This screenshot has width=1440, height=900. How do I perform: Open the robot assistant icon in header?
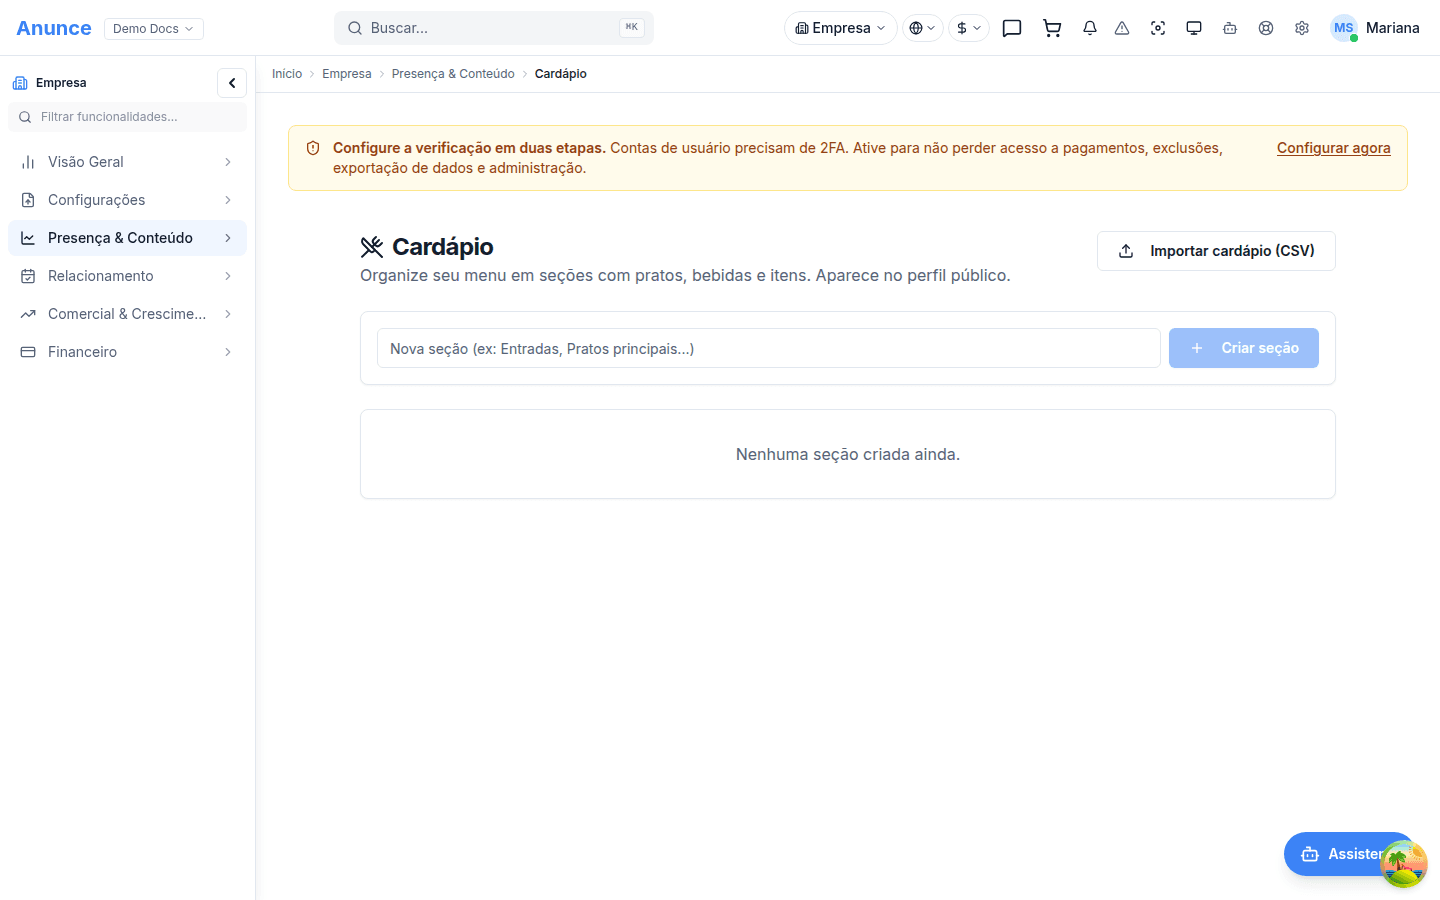(1230, 28)
